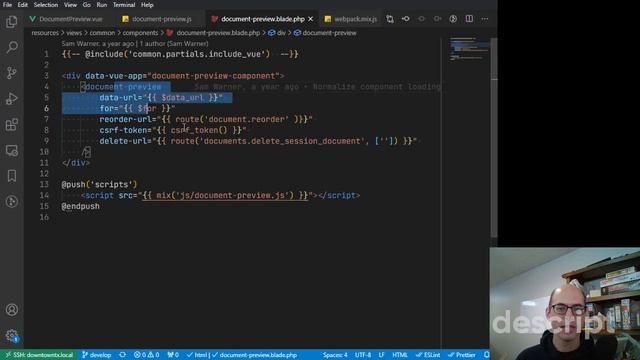The width and height of the screenshot is (640, 360).
Task: Click line number 13 in the gutter
Action: point(44,184)
